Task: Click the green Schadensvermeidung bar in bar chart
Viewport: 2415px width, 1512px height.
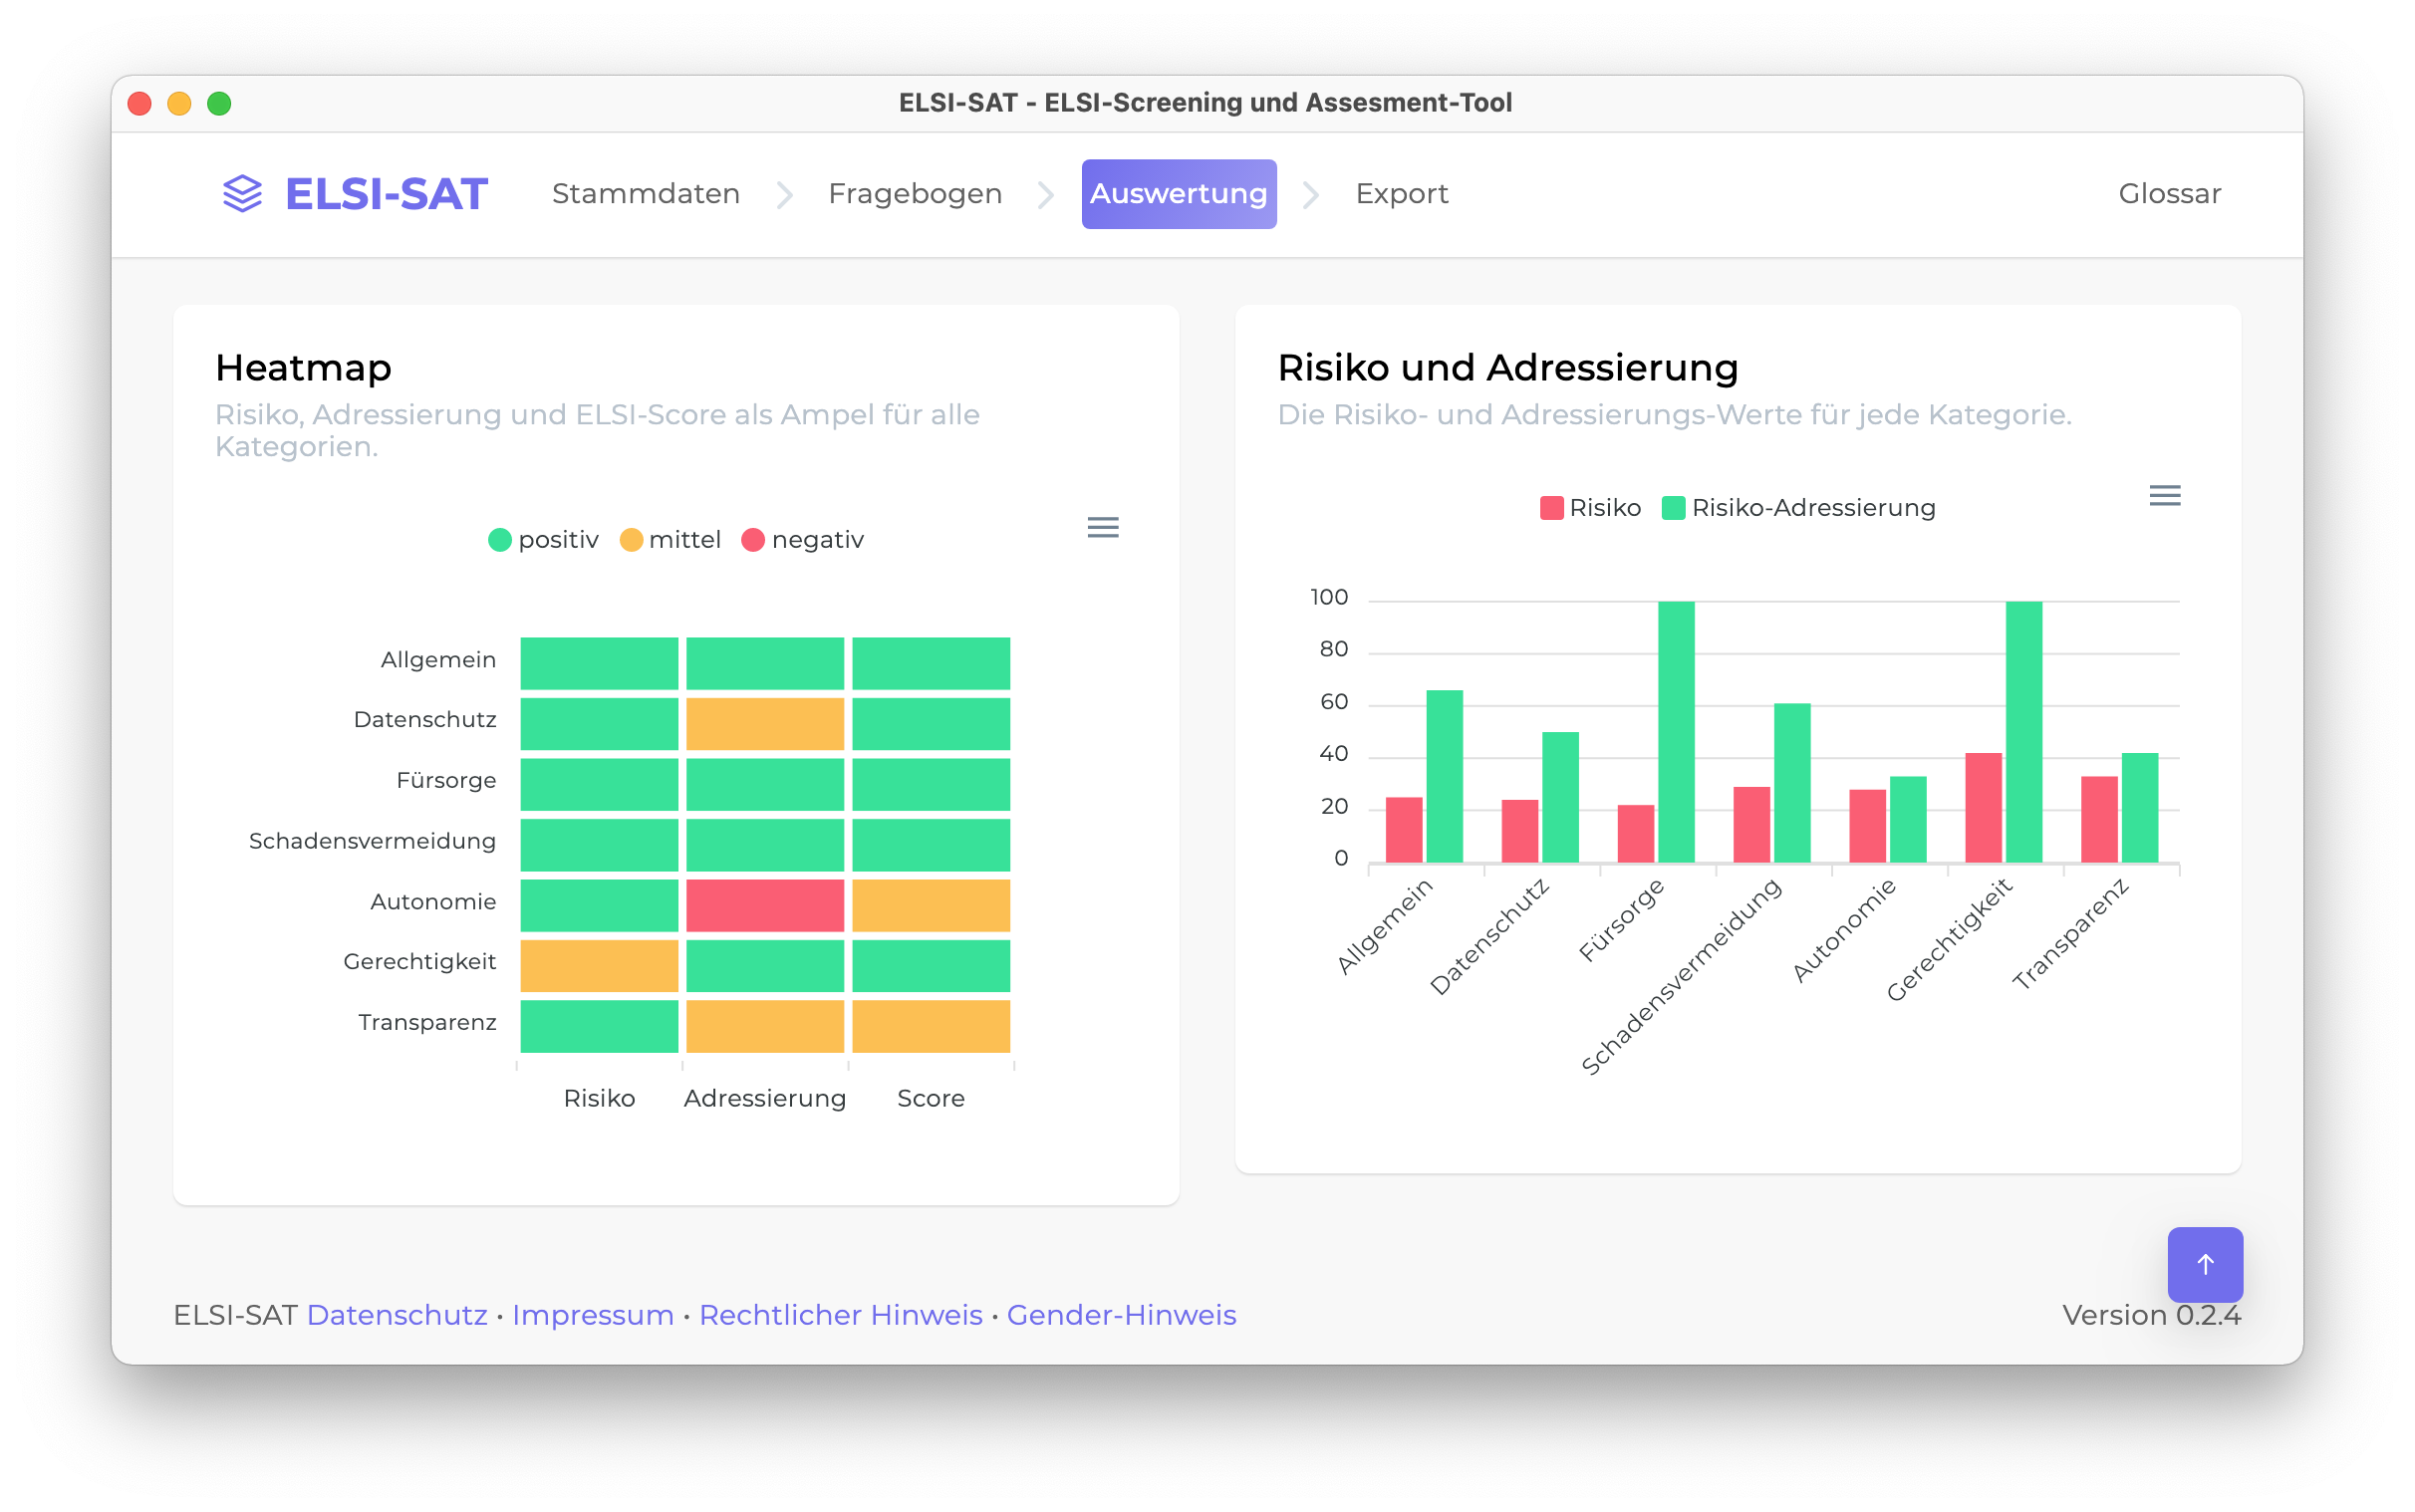Action: (x=1792, y=783)
